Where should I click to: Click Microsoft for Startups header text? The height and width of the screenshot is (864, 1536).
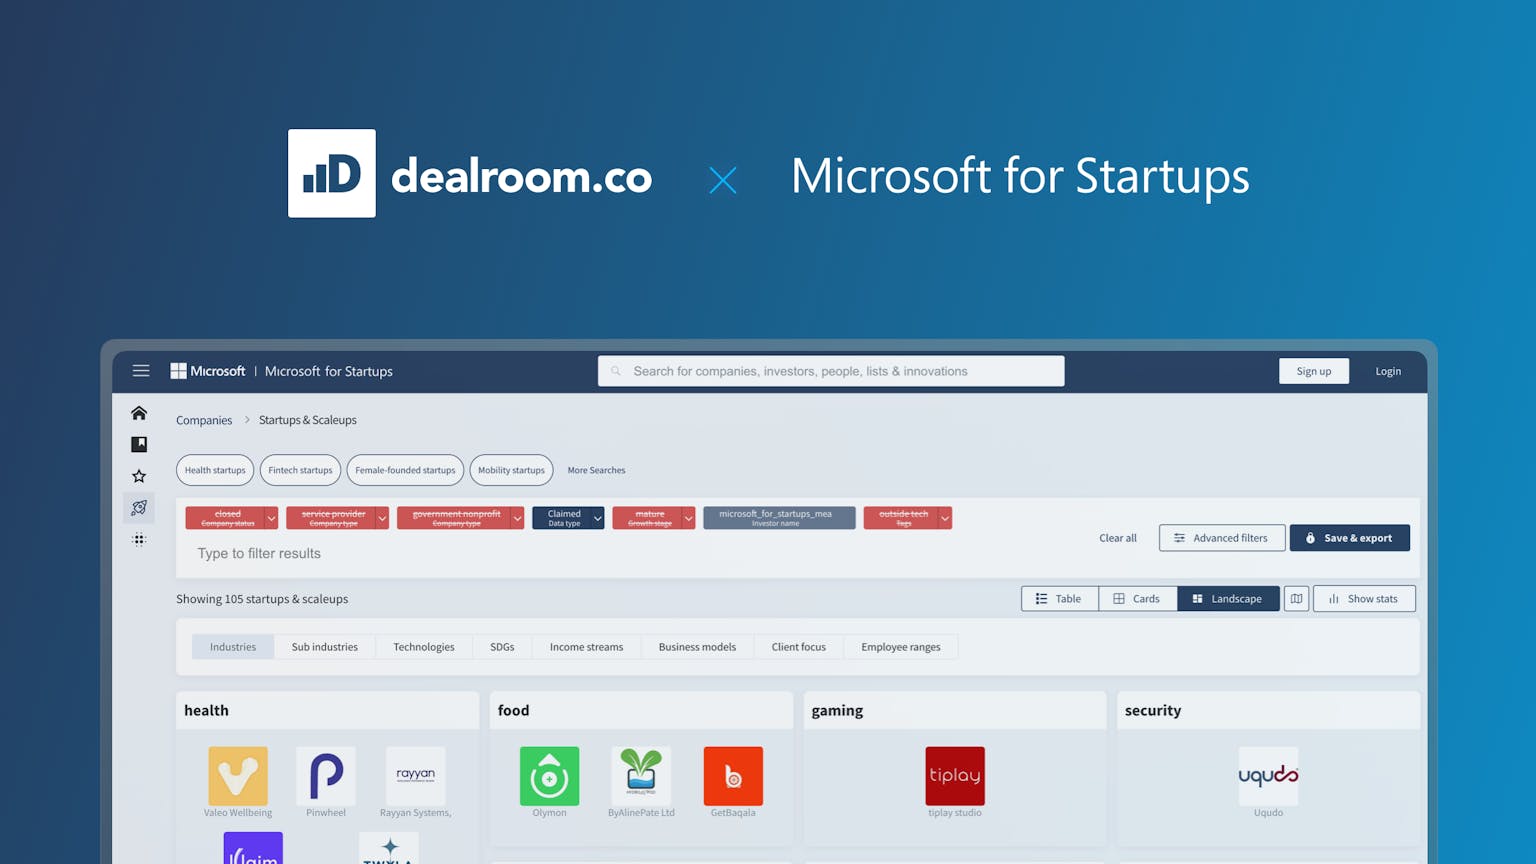(328, 371)
